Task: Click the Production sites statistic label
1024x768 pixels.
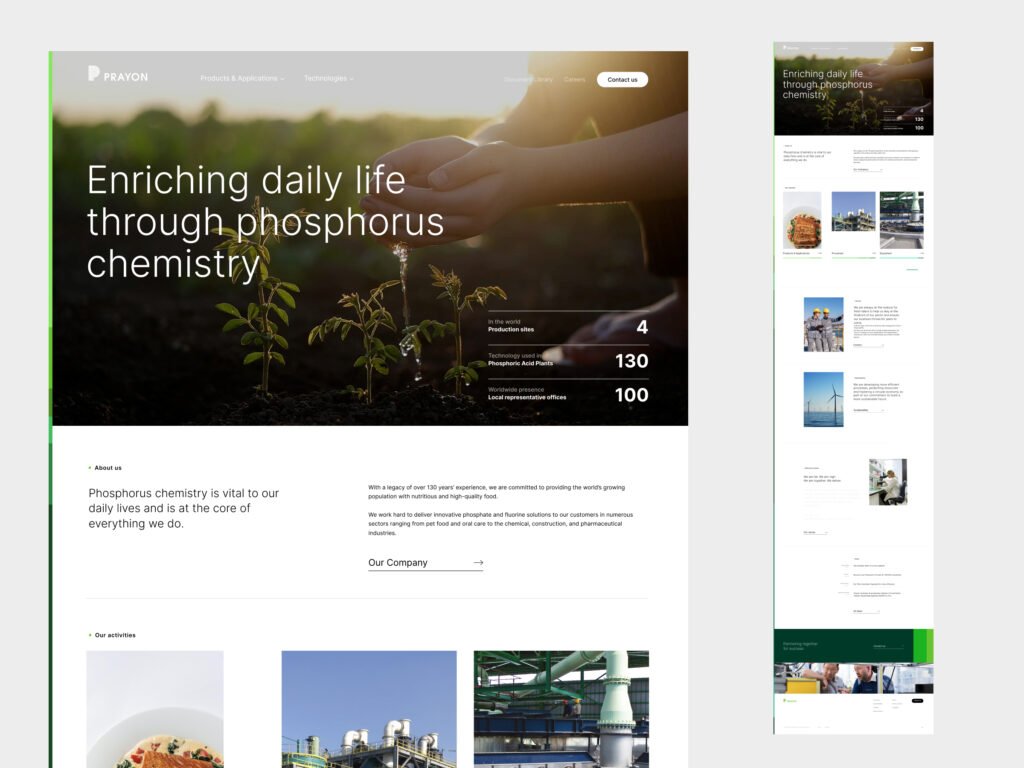Action: 511,330
